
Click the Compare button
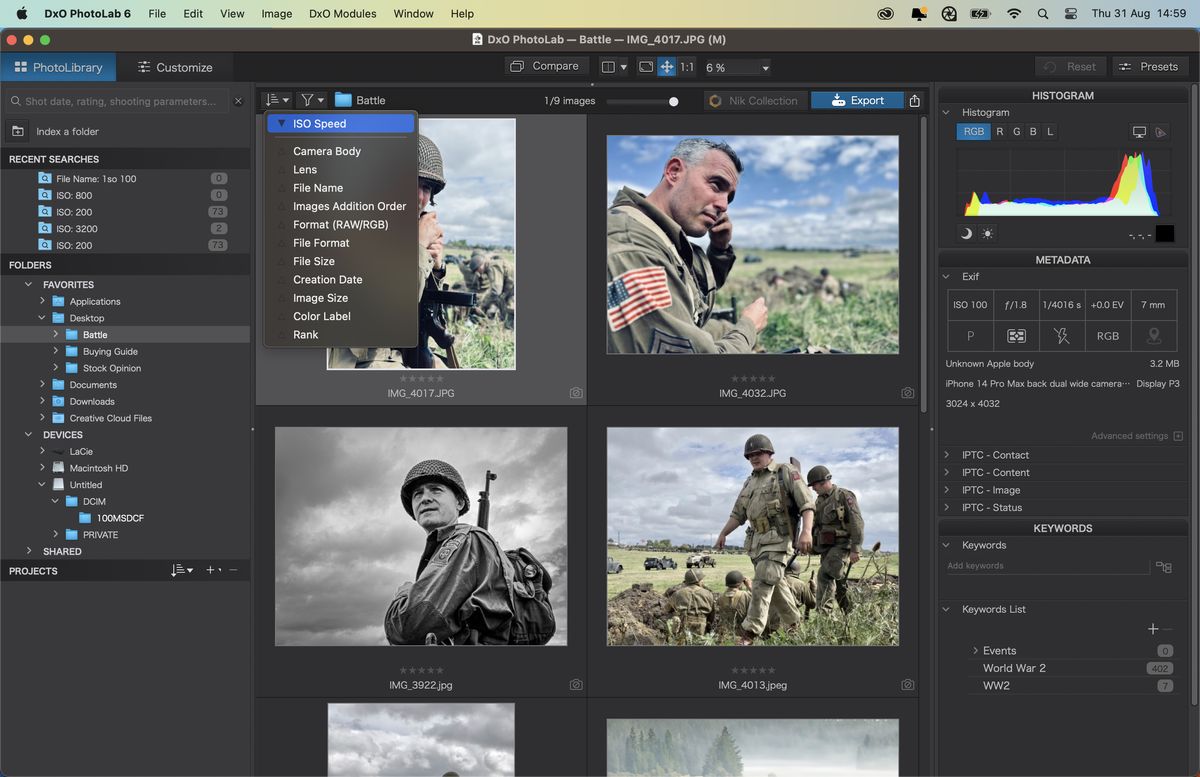click(x=545, y=67)
